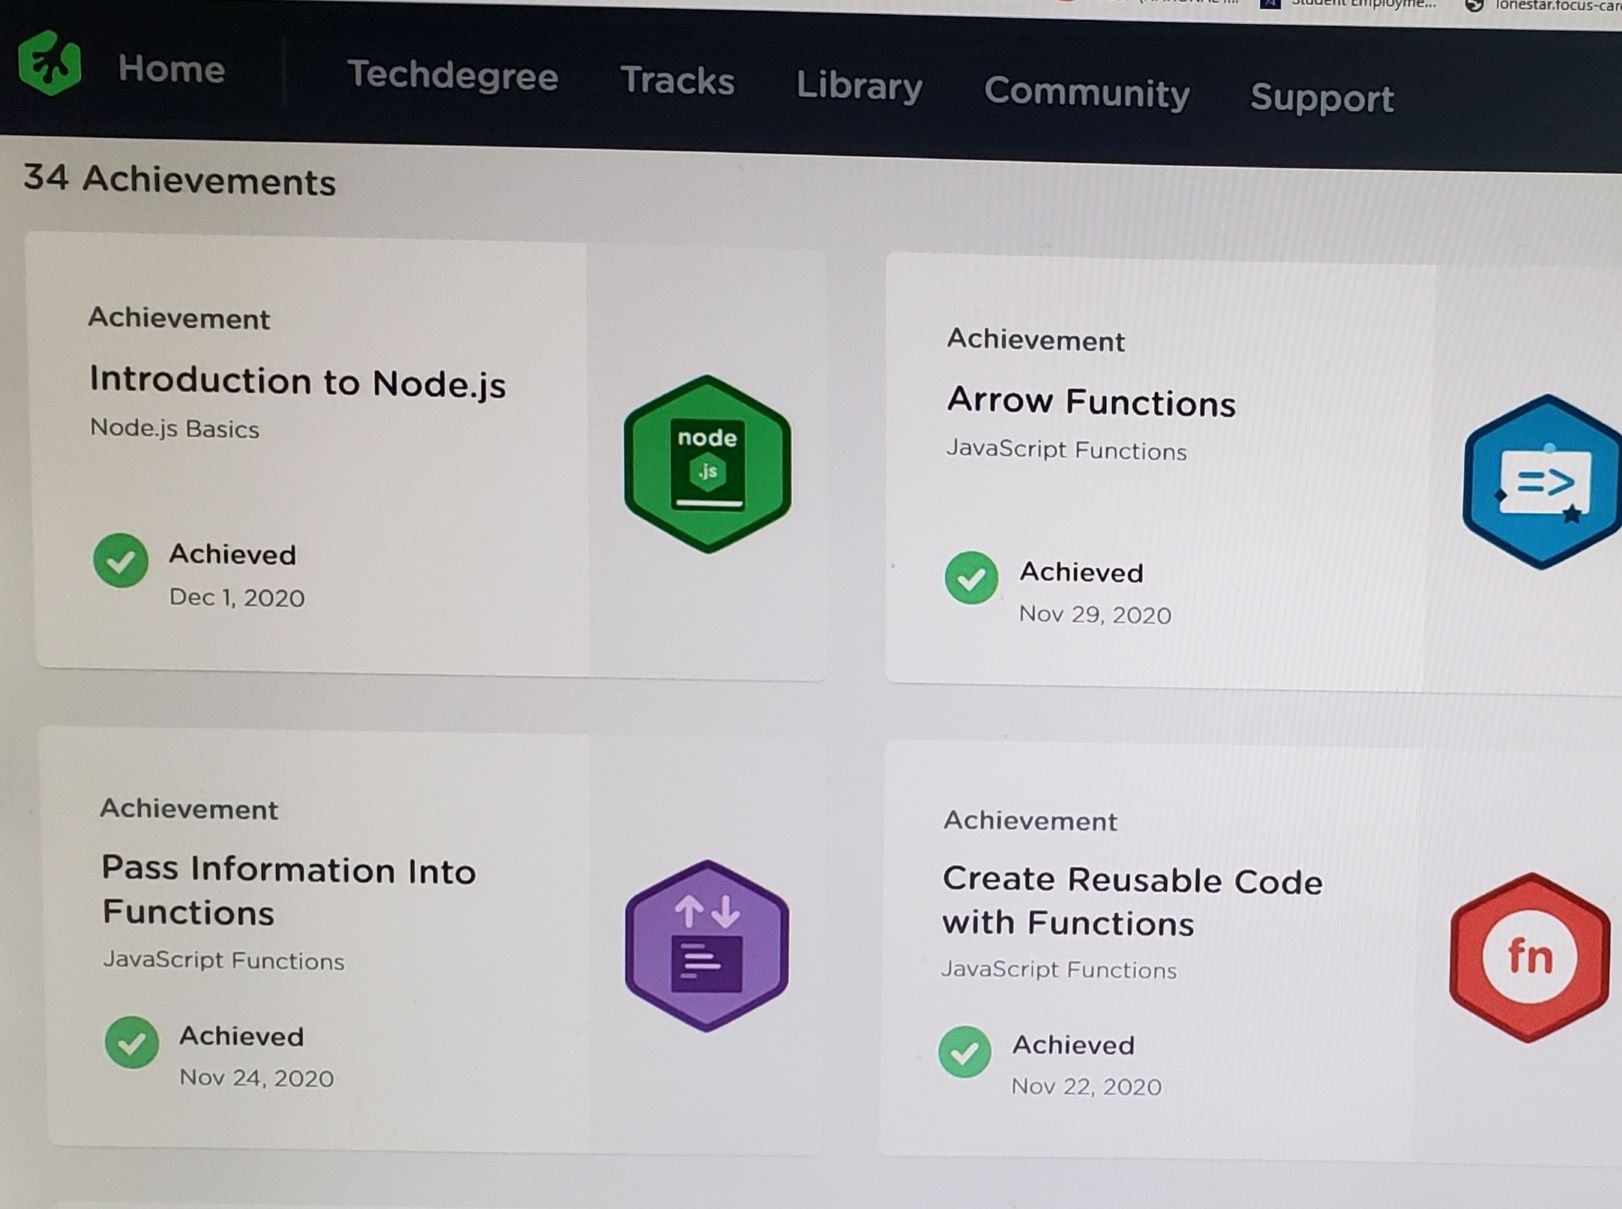Image resolution: width=1622 pixels, height=1209 pixels.
Task: Click the green Node.js badge icon
Action: pos(707,464)
